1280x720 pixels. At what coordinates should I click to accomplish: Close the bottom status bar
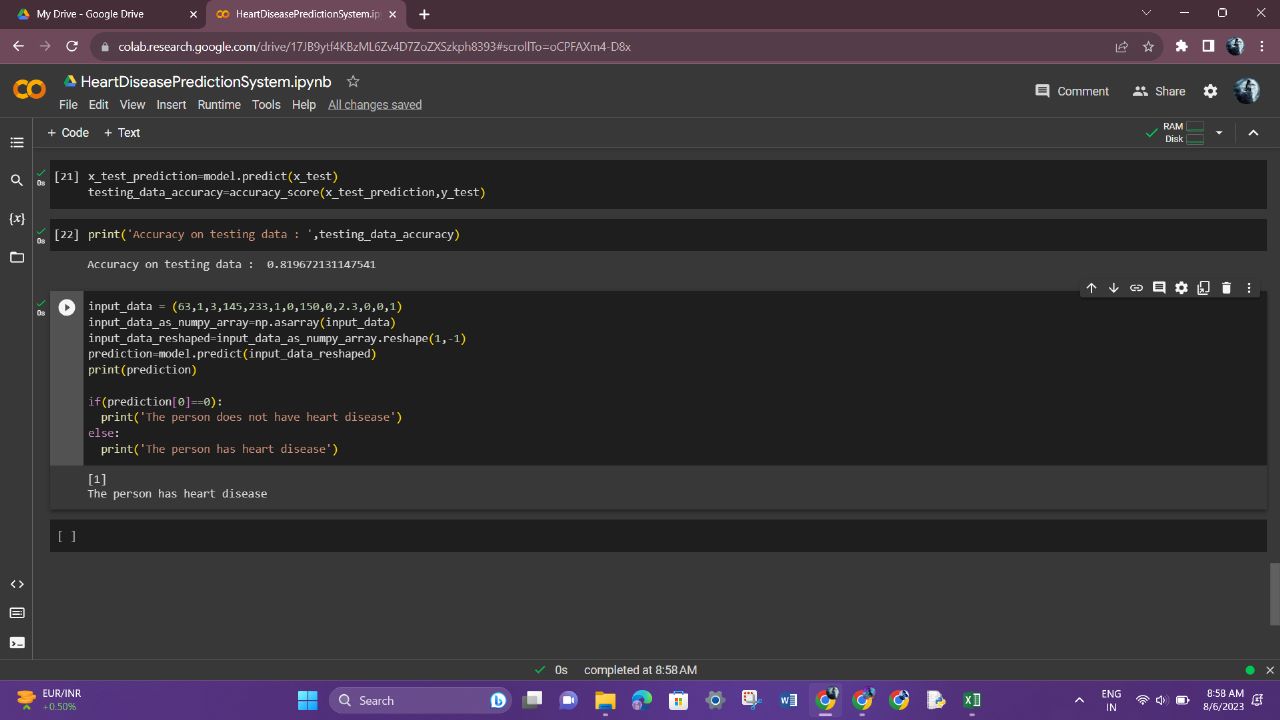1270,670
